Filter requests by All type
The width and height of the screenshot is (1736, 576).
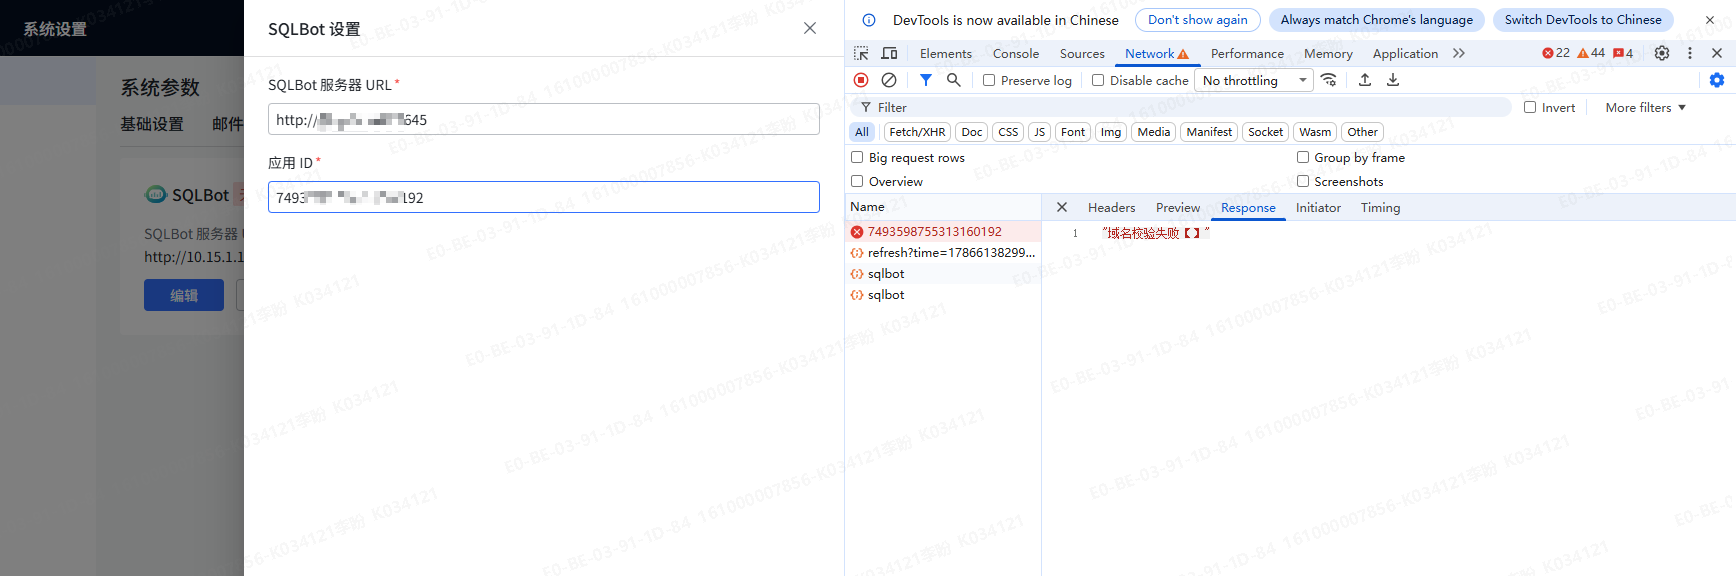coord(862,132)
